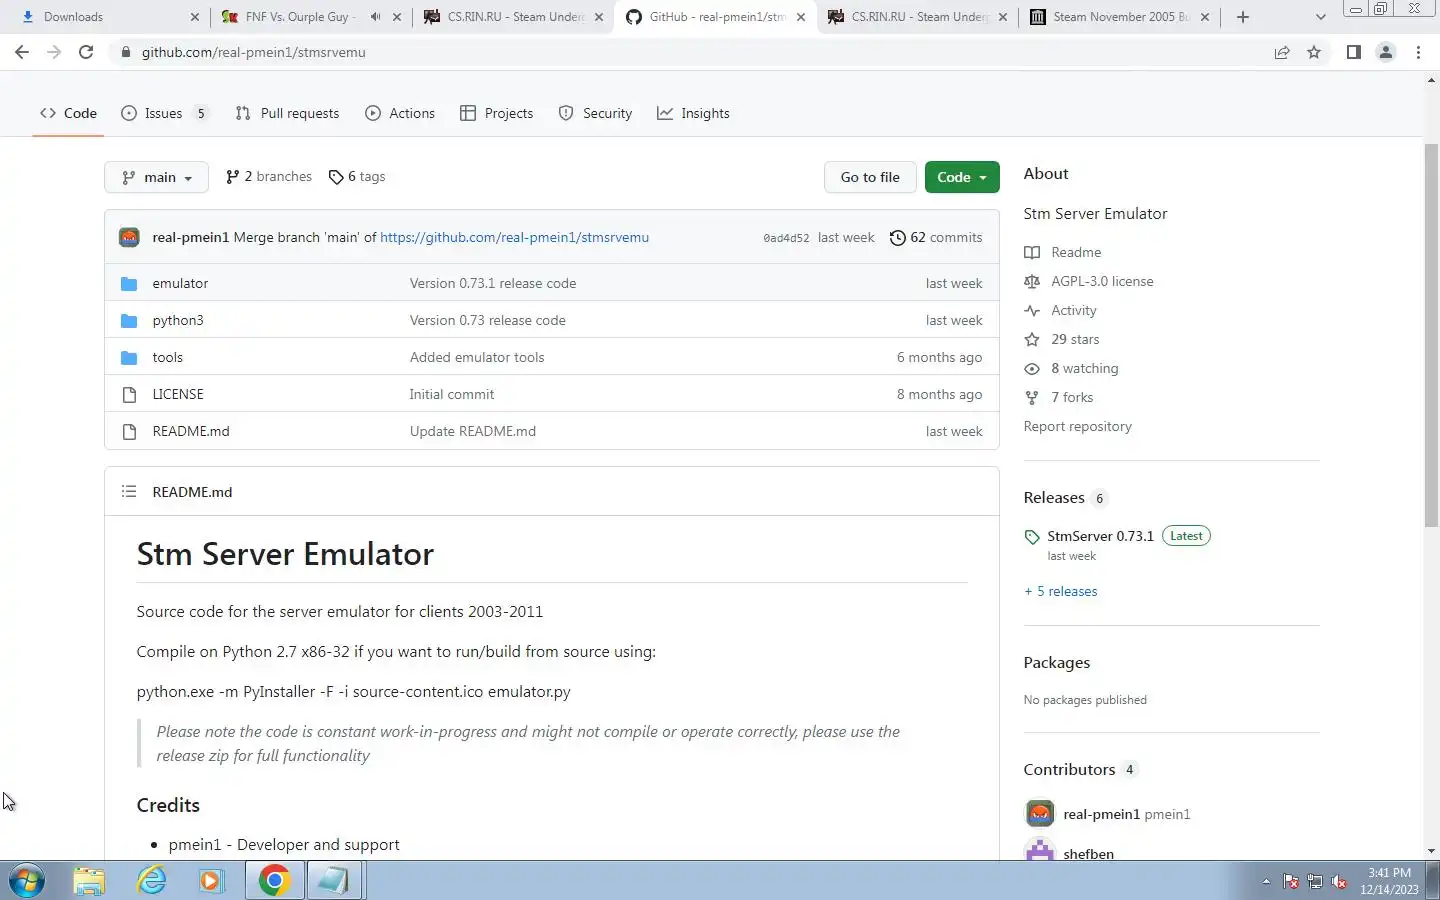Open the Pull requests tab

click(287, 113)
